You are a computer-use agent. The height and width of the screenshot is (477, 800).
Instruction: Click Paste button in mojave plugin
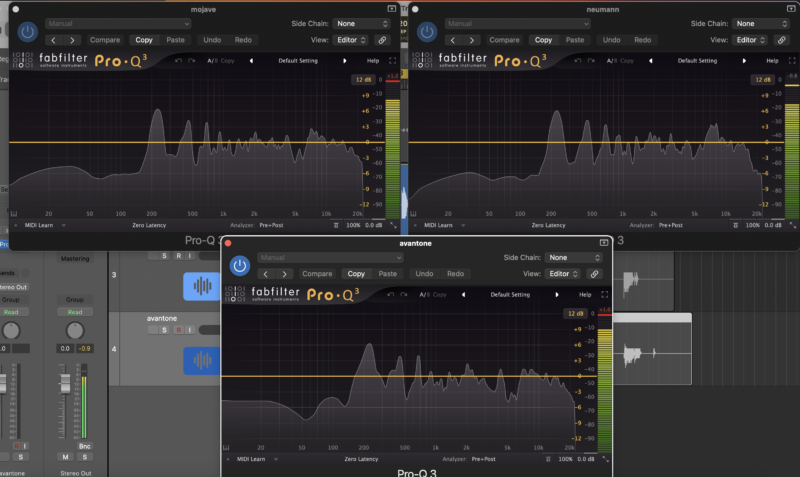[x=175, y=40]
